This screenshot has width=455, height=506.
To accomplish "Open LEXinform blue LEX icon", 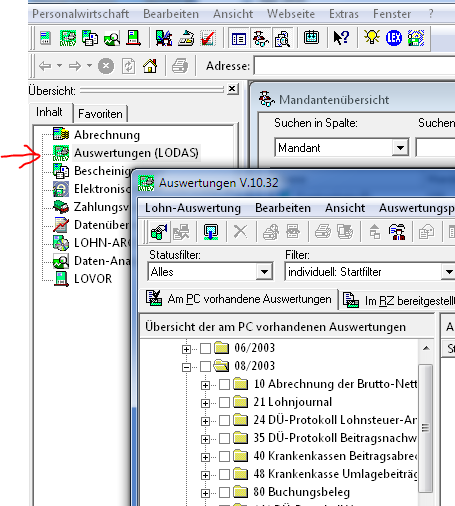I will click(x=394, y=38).
